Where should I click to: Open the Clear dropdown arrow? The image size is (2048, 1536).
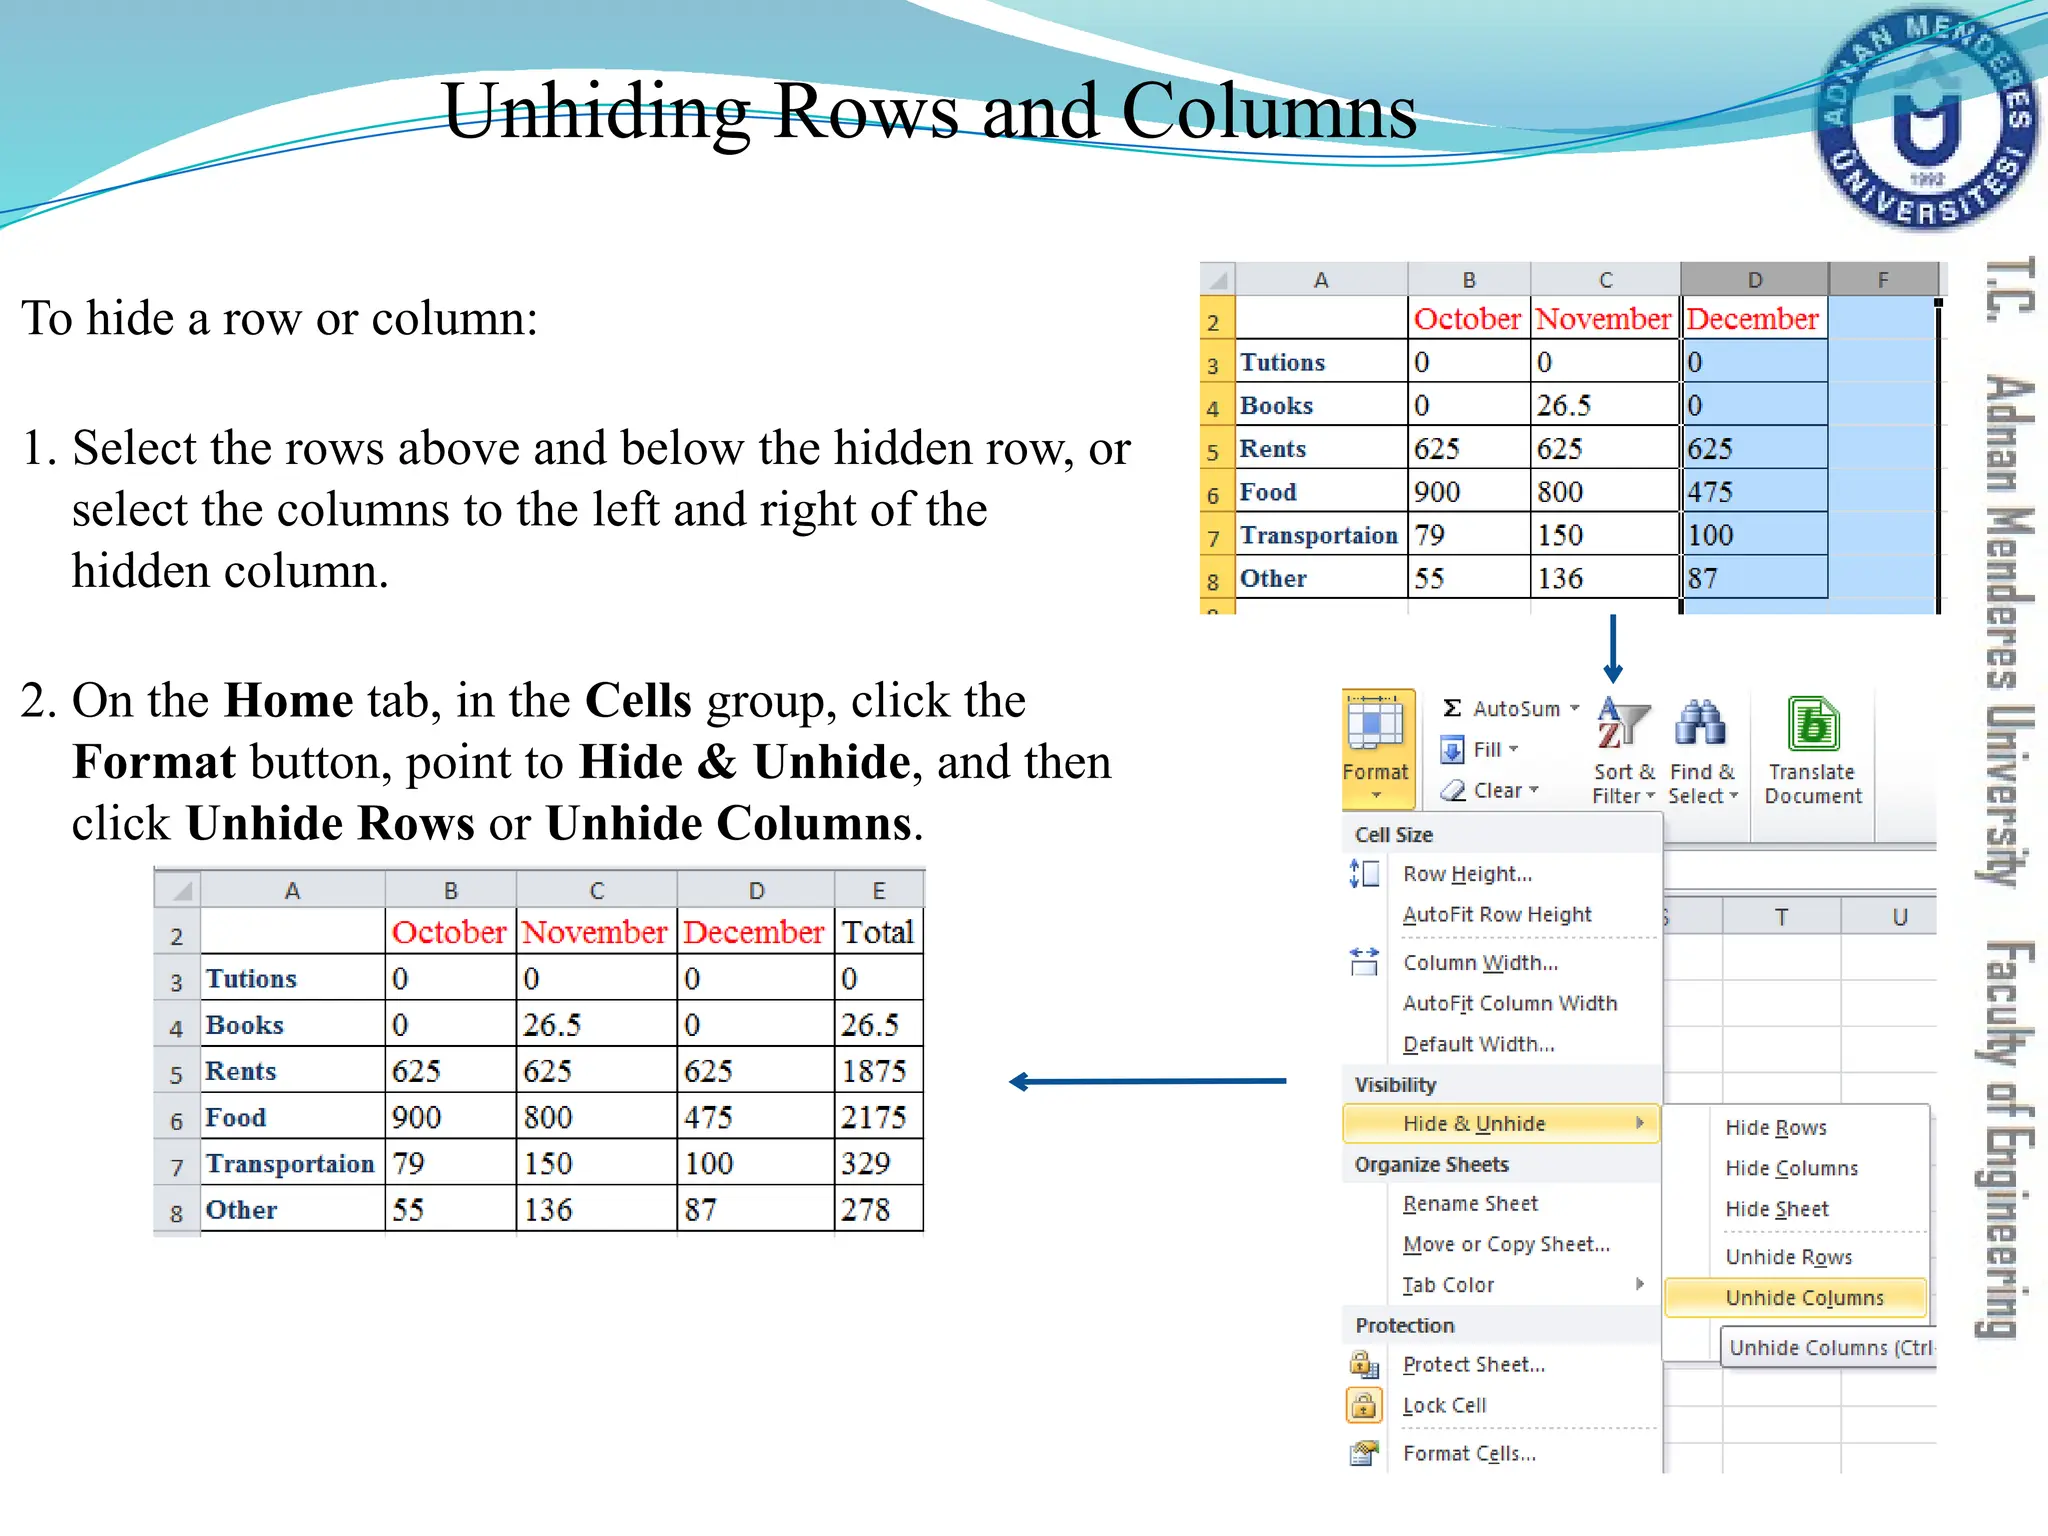1533,789
